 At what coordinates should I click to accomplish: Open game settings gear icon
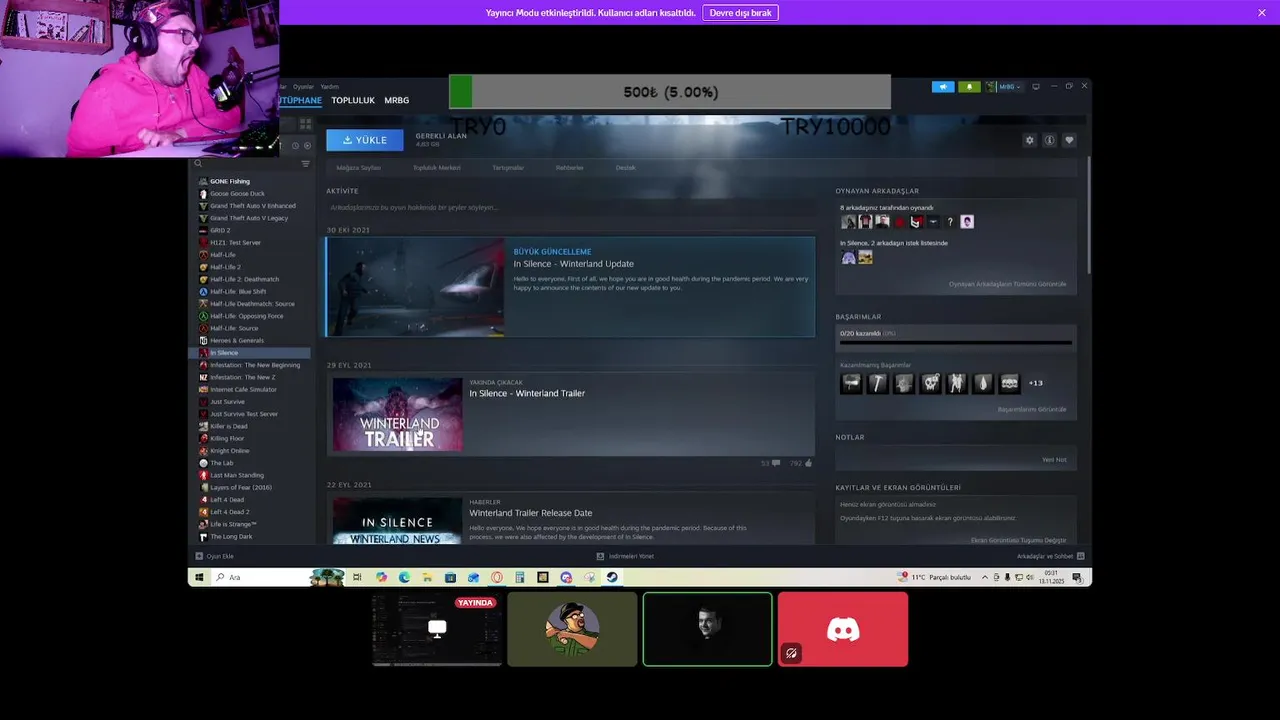[1030, 140]
